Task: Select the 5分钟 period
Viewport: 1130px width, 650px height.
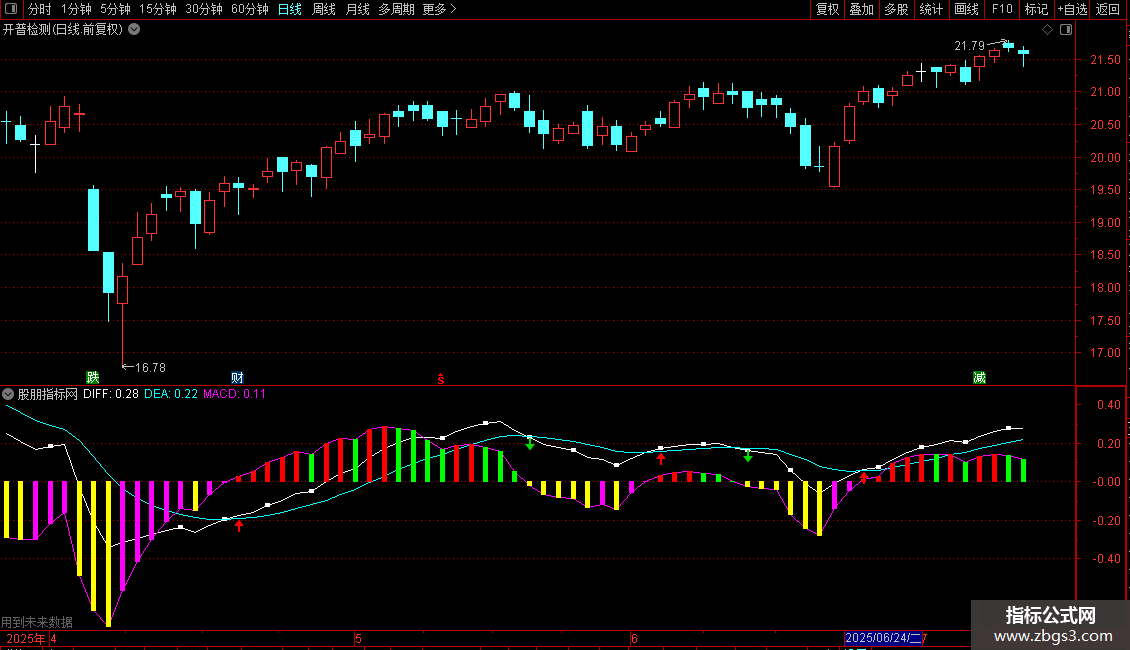Action: coord(115,9)
